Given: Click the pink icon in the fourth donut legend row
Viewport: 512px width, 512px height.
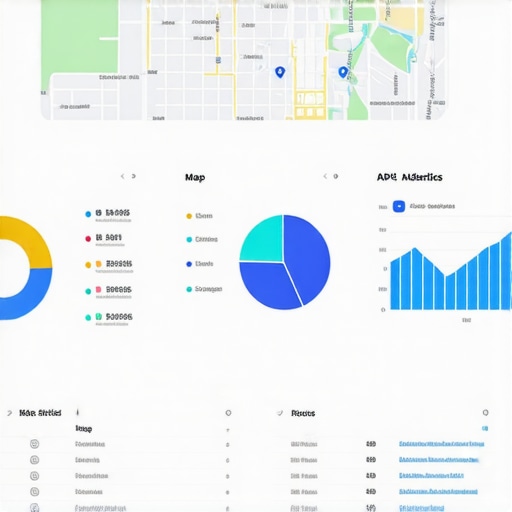Looking at the screenshot, I should (x=98, y=289).
